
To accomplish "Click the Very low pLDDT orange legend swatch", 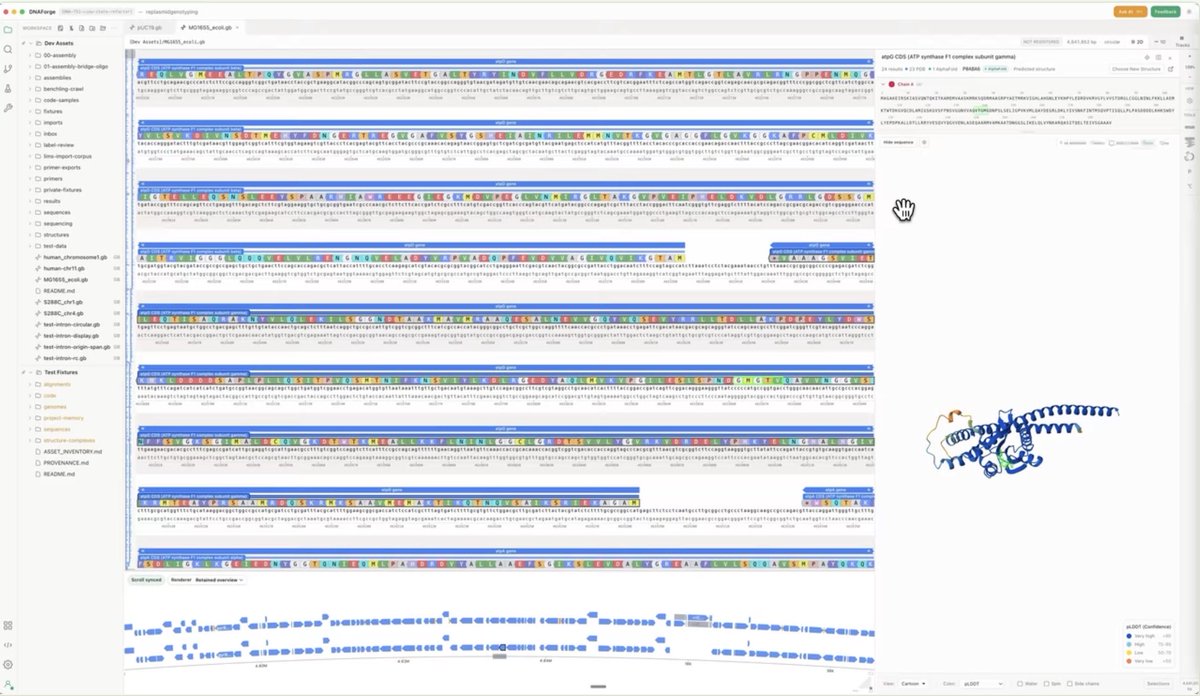I will click(x=1129, y=661).
